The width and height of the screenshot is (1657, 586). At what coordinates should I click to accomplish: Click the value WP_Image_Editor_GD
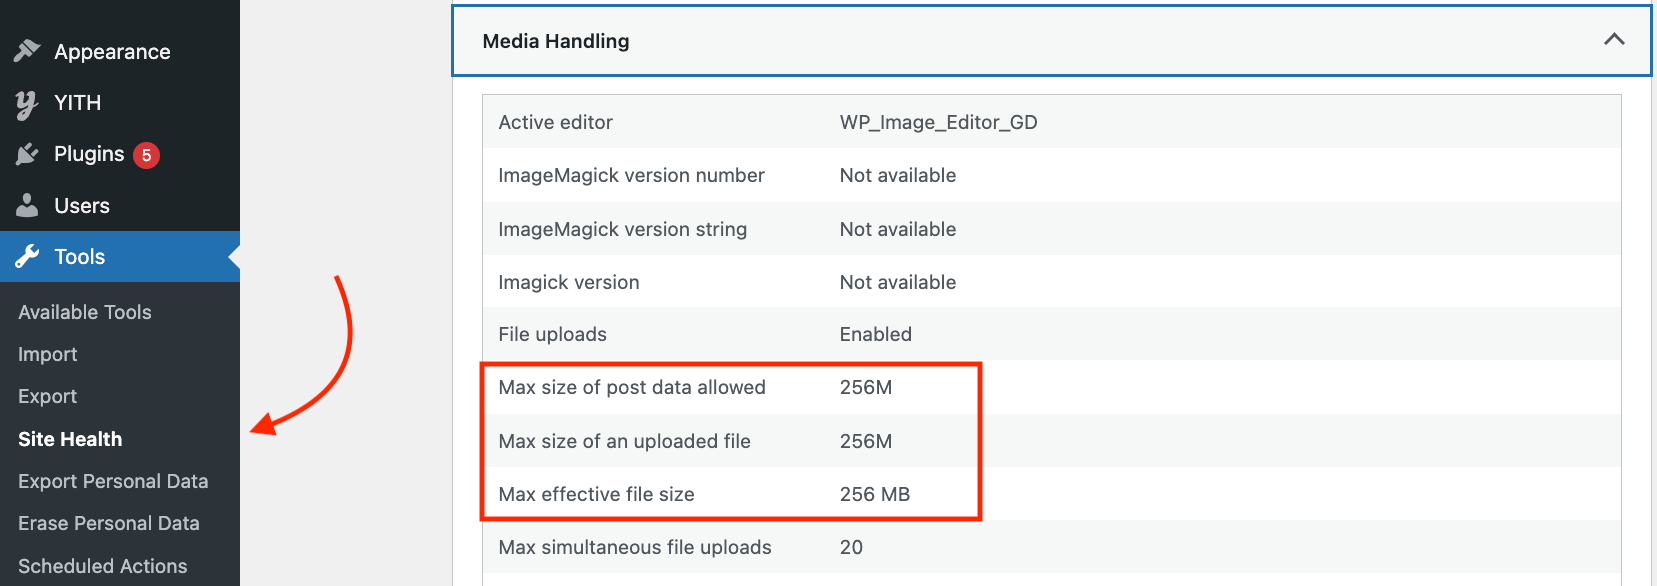tap(939, 122)
